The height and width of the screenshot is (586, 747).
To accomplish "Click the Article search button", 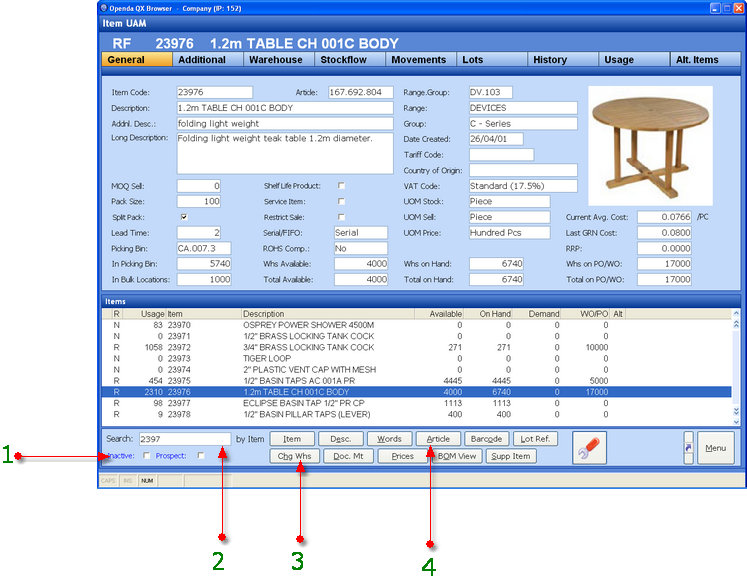I will 438,439.
